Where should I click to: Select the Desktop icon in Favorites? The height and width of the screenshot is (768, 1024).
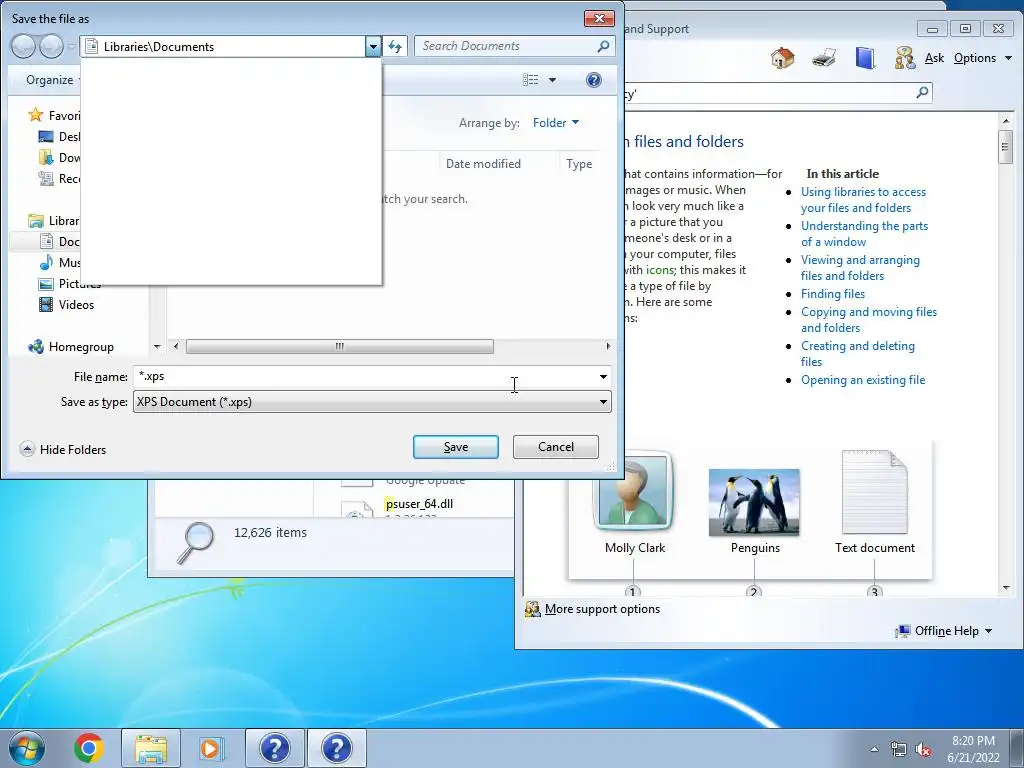(46, 136)
